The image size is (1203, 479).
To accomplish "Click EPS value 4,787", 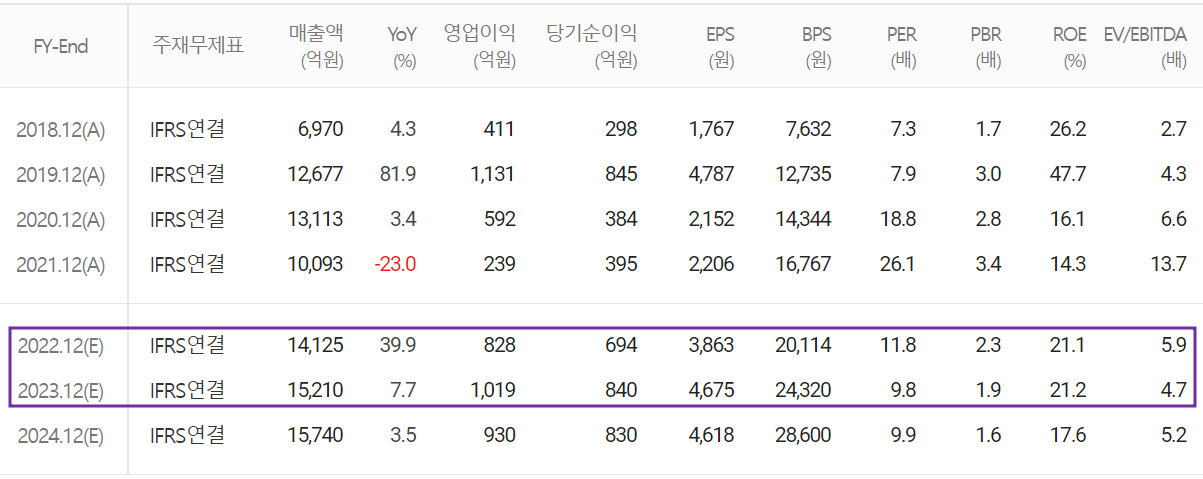I will pyautogui.click(x=712, y=174).
